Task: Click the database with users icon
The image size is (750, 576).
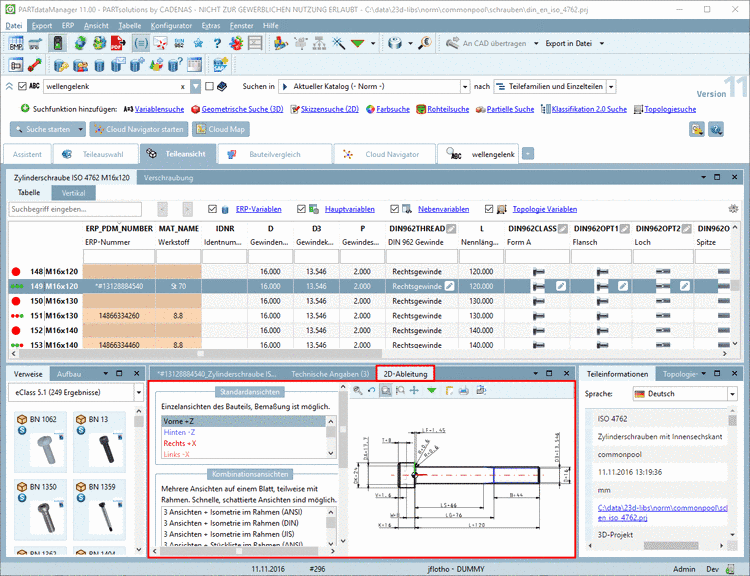Action: [x=80, y=64]
